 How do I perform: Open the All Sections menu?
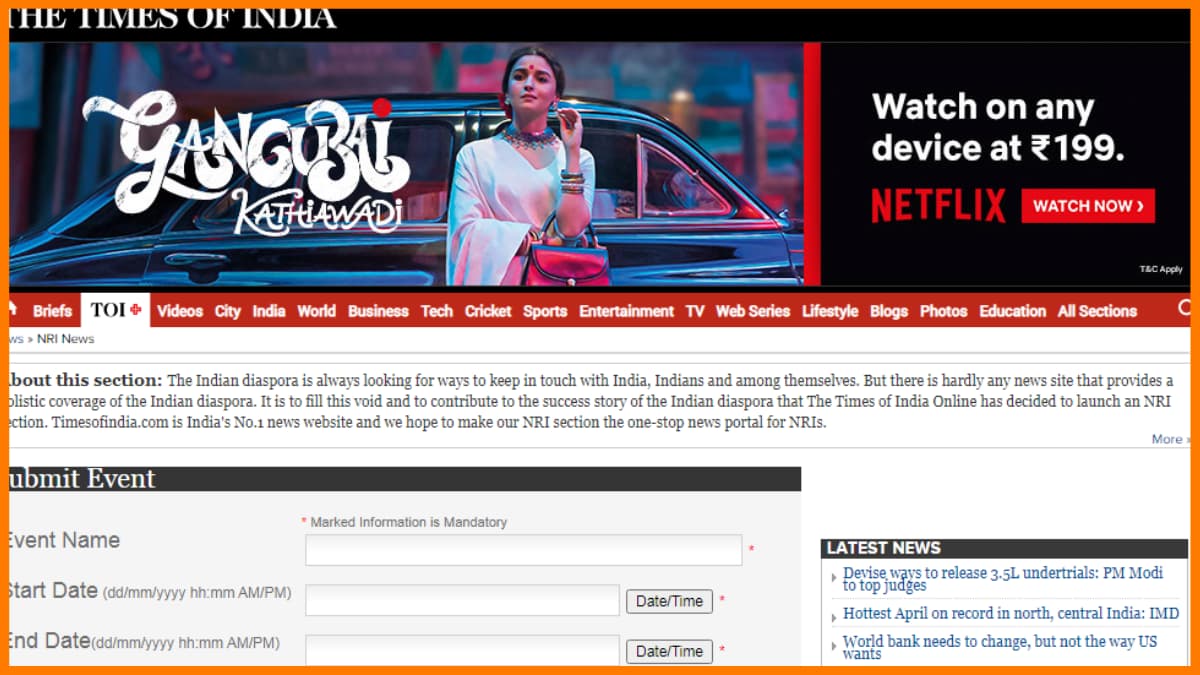point(1096,311)
